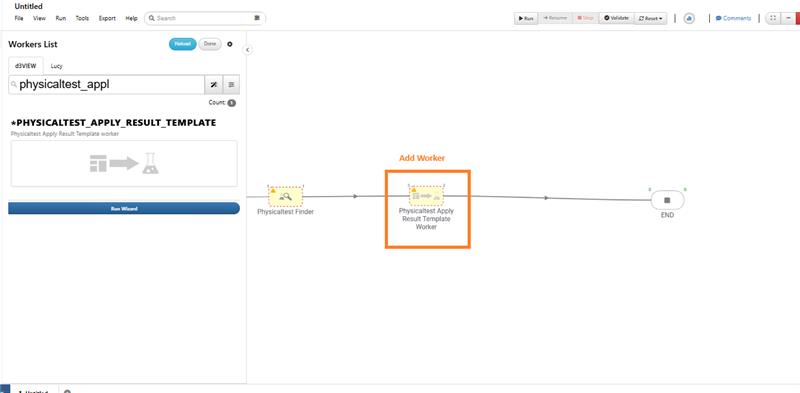Open Workers List settings gear
800x393 pixels.
click(x=230, y=44)
